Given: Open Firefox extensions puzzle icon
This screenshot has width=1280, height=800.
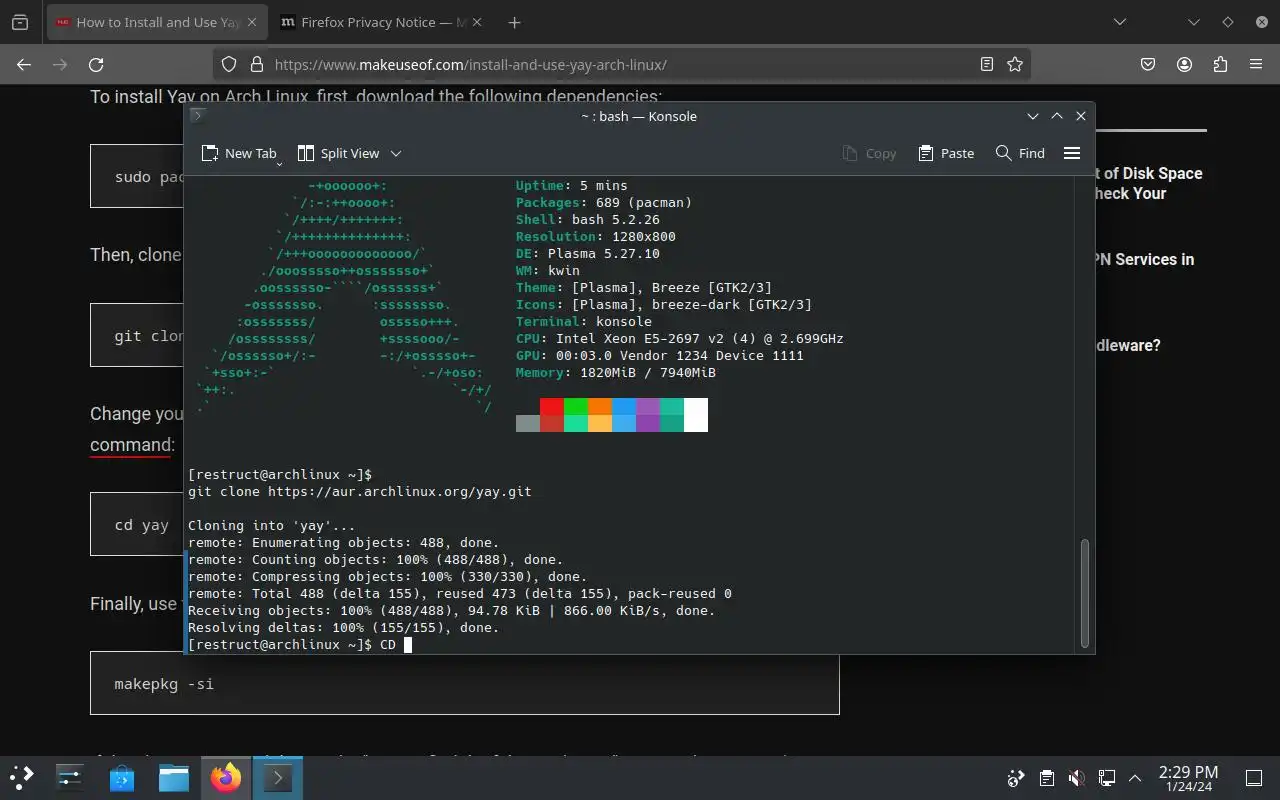Looking at the screenshot, I should (x=1220, y=64).
